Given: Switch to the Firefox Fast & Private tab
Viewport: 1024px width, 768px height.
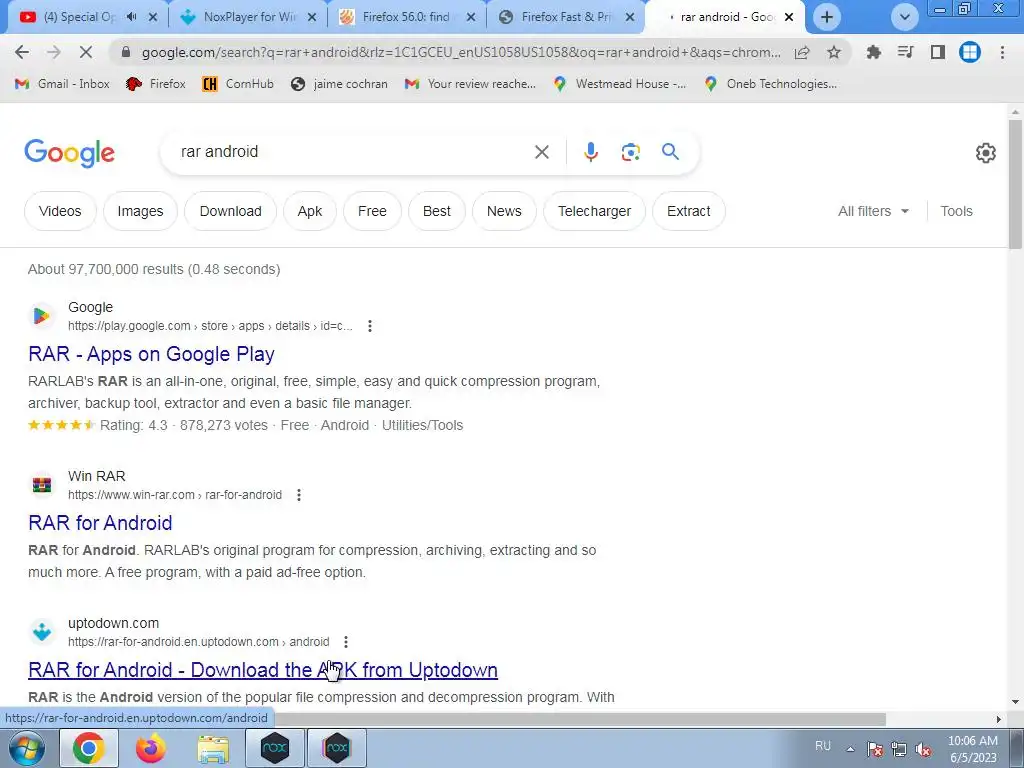Looking at the screenshot, I should pyautogui.click(x=566, y=17).
